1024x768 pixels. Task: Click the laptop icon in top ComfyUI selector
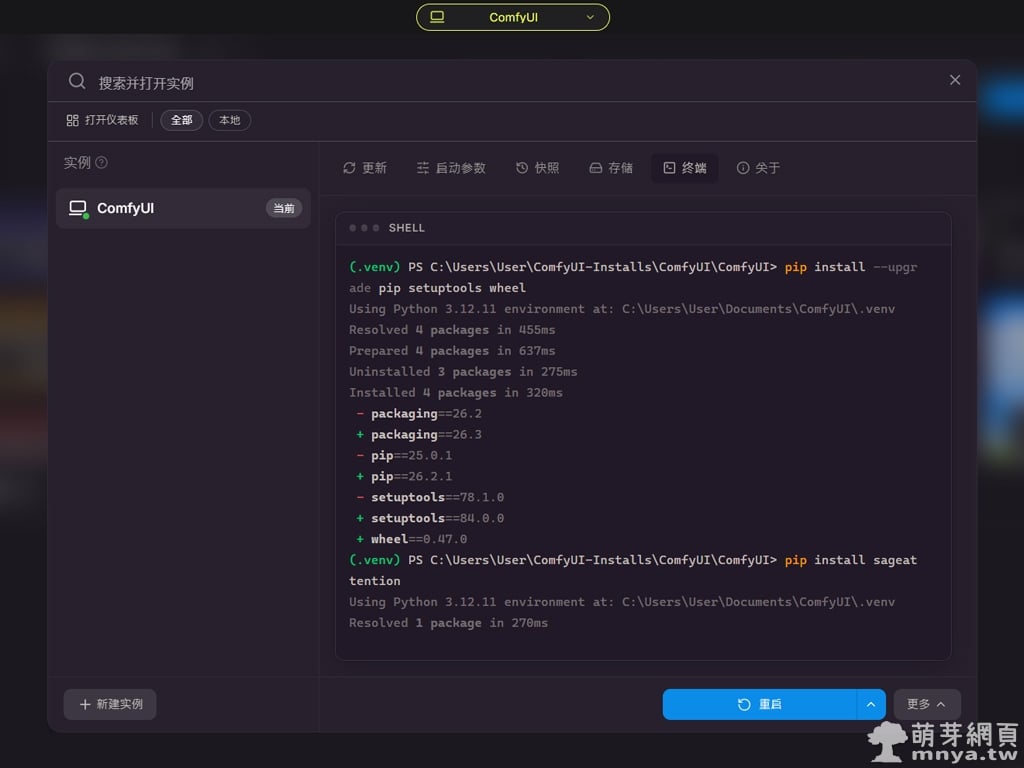[438, 17]
